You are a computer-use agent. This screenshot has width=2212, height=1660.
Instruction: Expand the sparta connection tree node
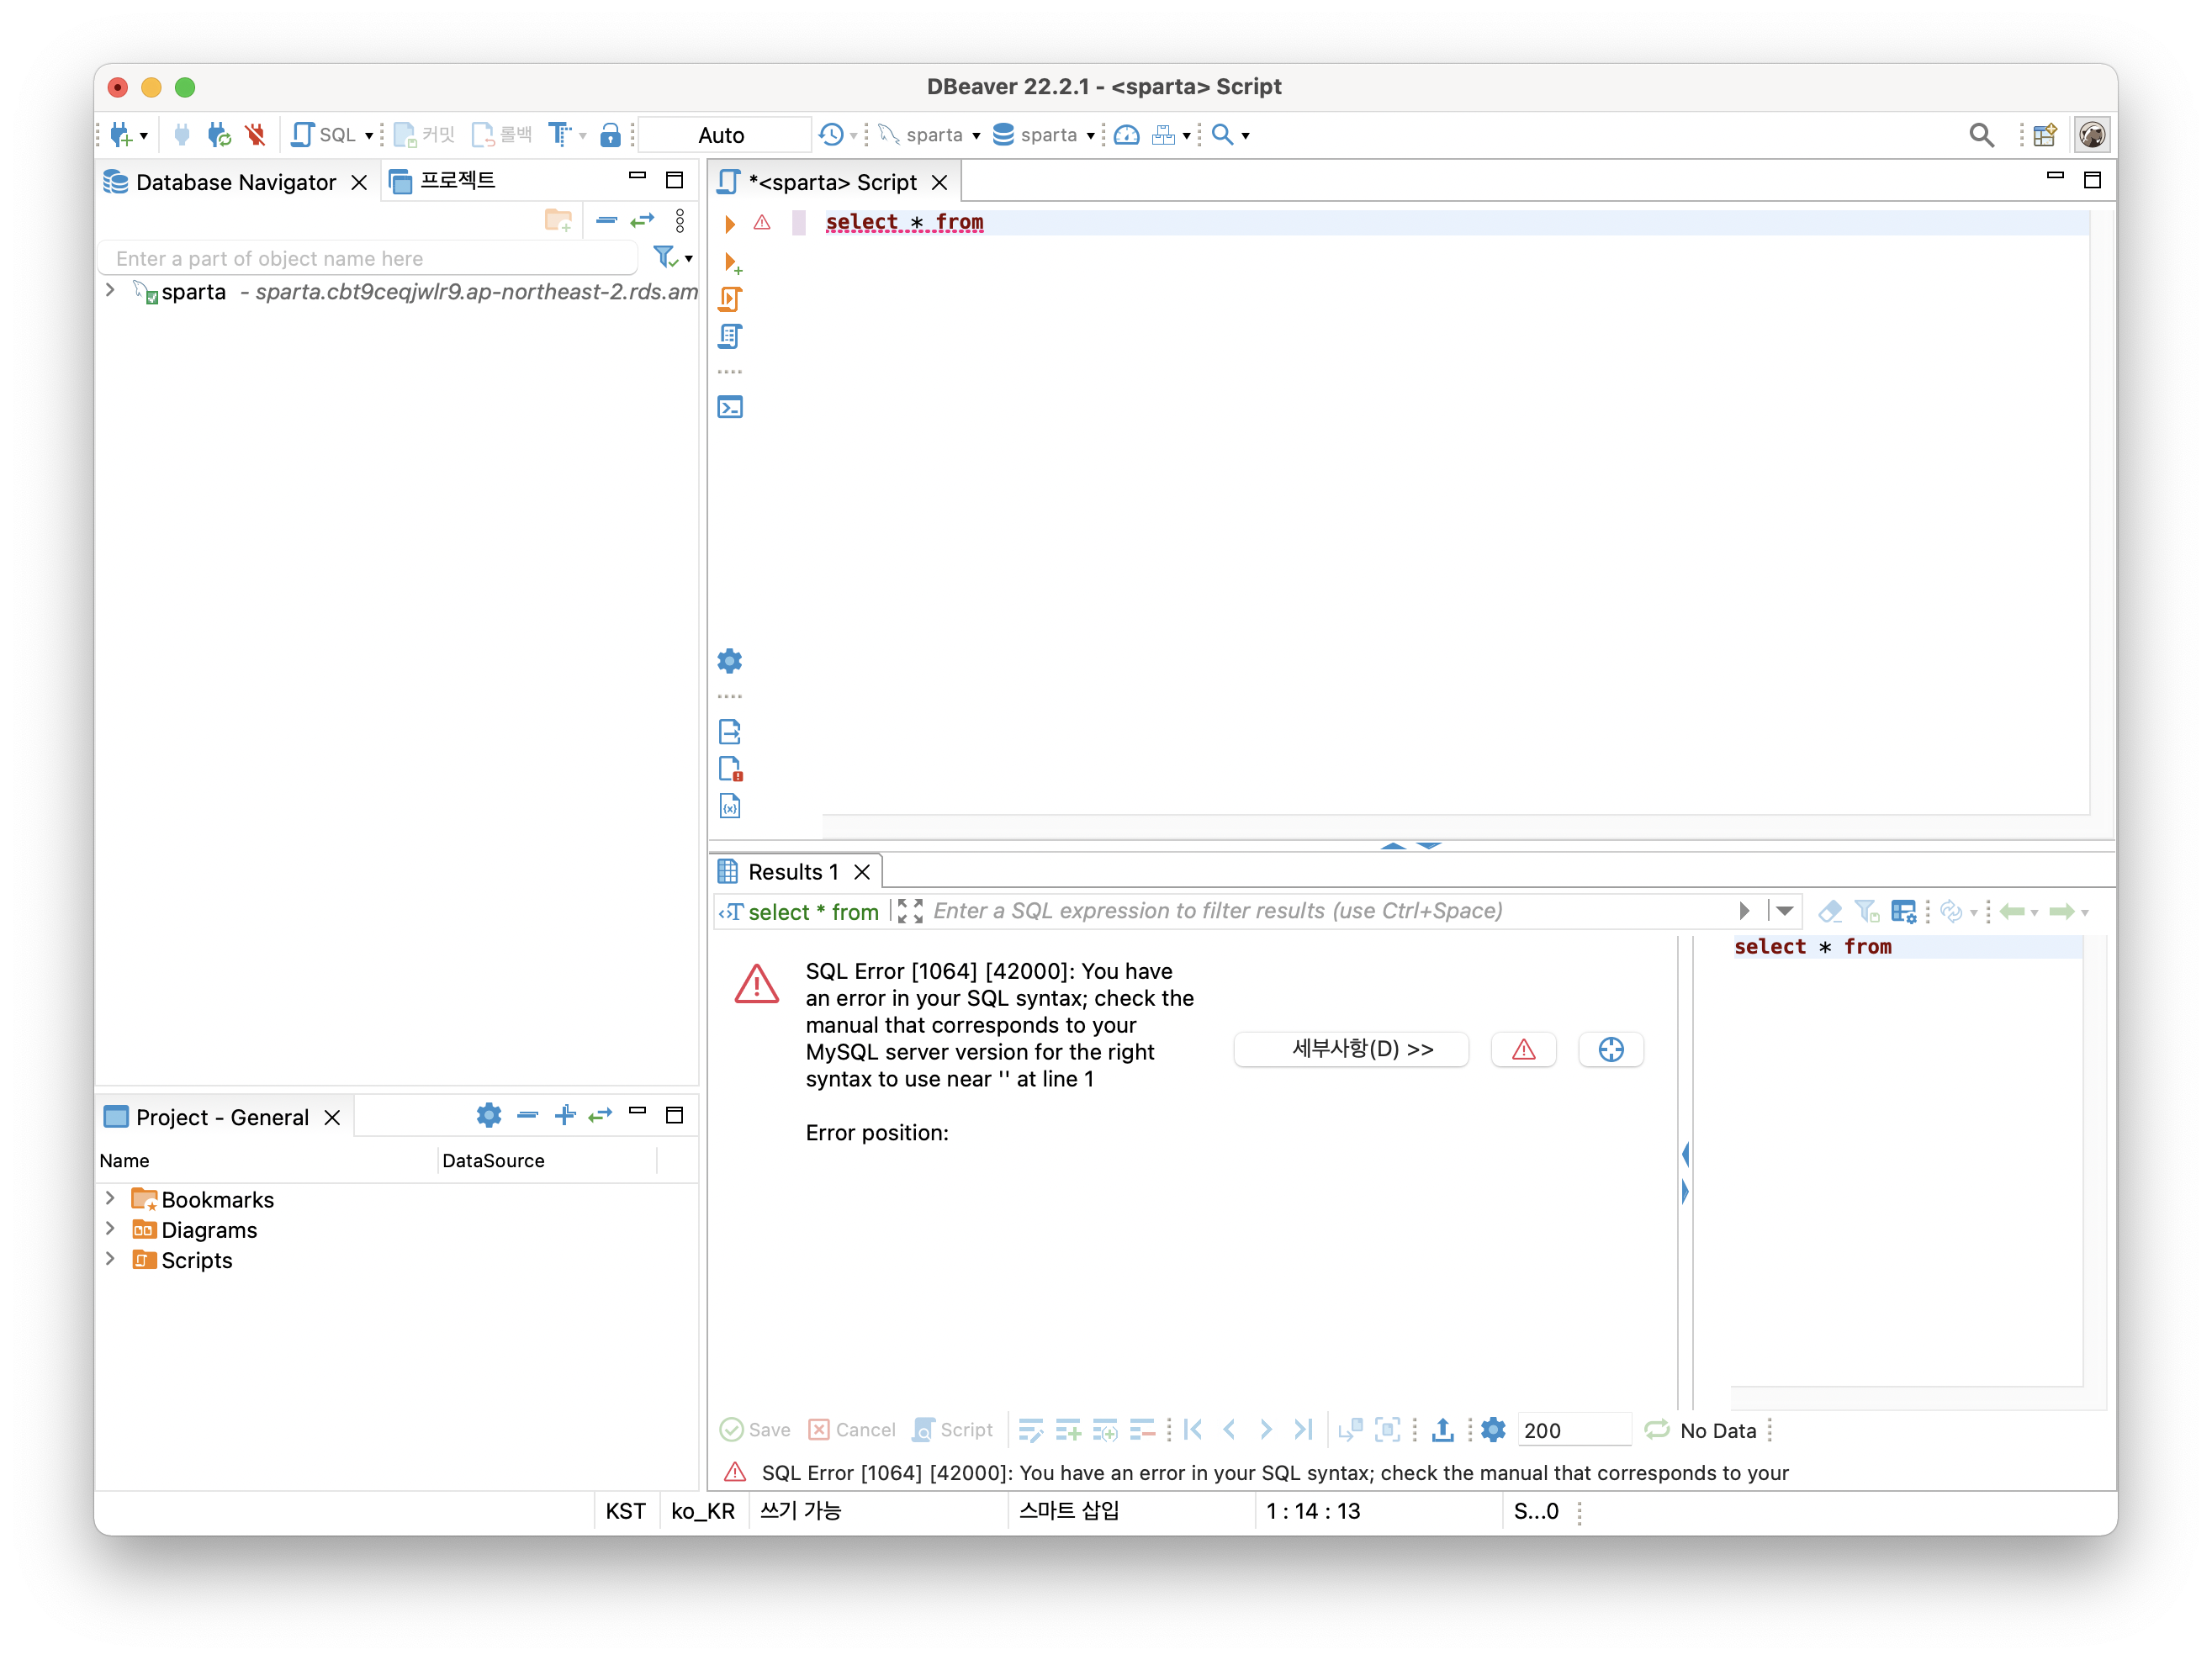pyautogui.click(x=110, y=291)
